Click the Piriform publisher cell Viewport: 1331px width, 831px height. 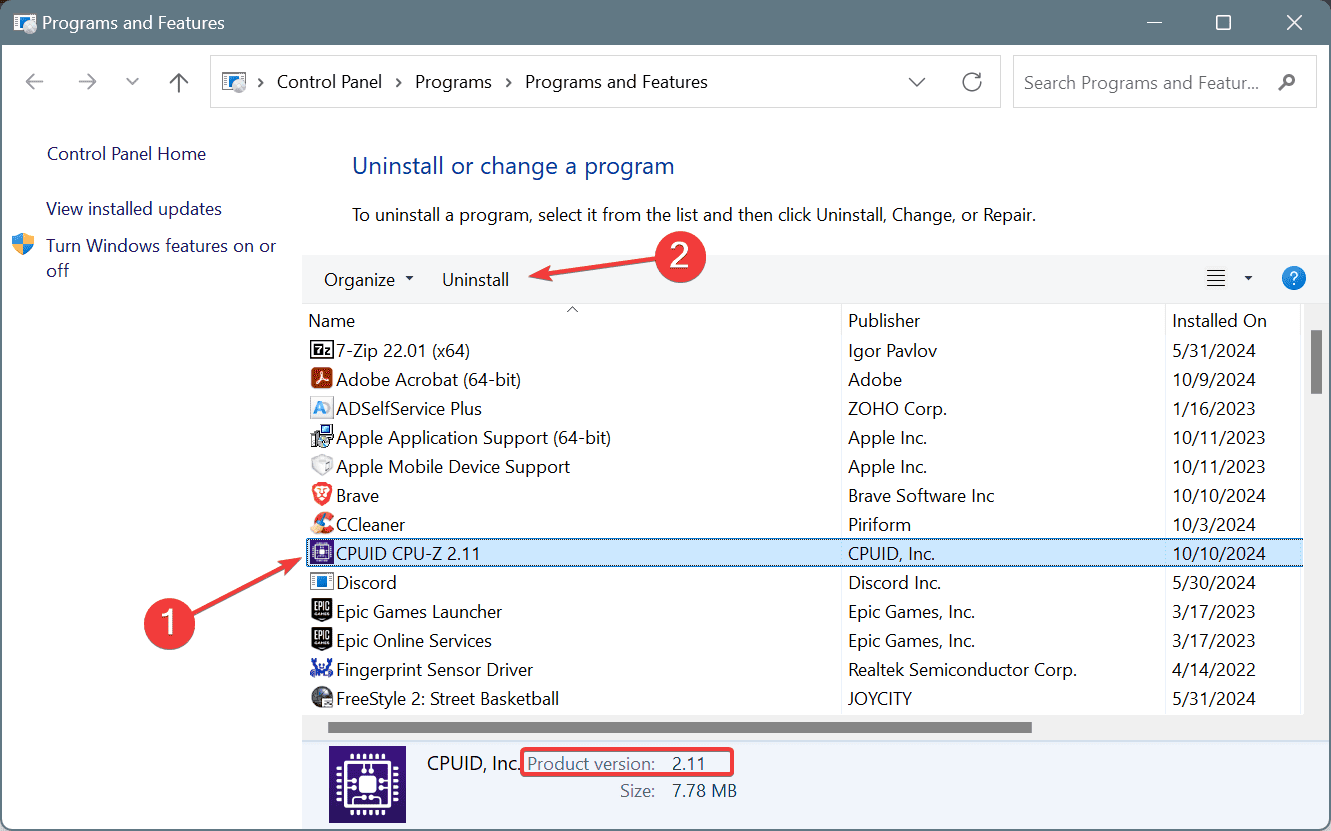(879, 525)
